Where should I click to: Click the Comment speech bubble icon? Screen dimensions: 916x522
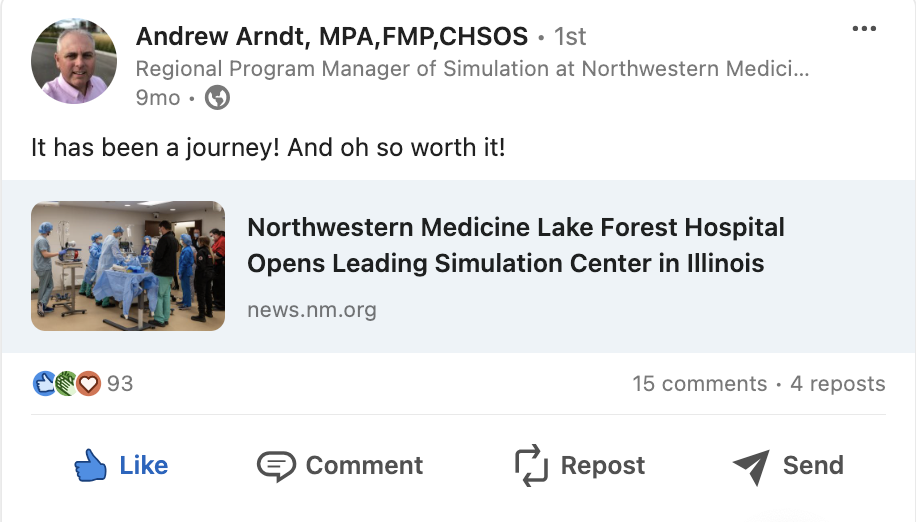tap(276, 466)
